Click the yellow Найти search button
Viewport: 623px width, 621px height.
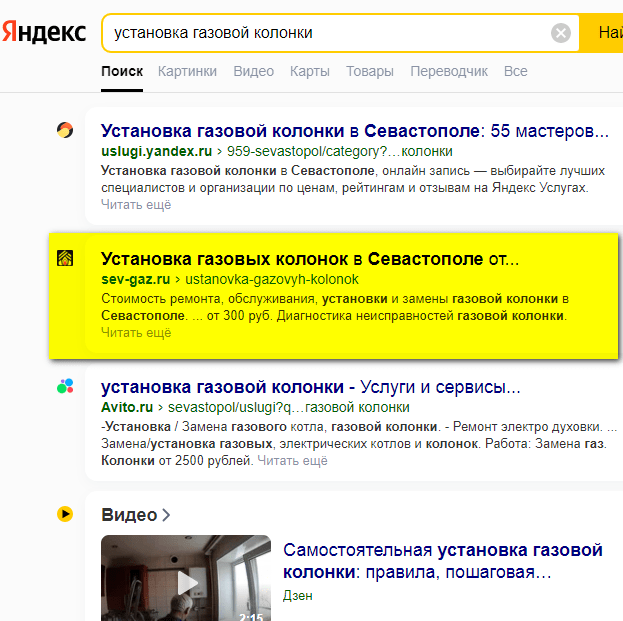point(602,33)
